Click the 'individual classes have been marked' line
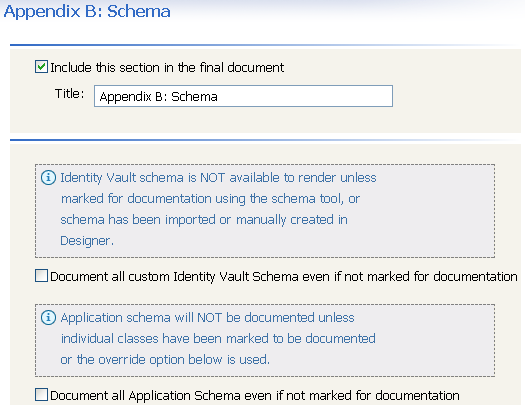The image size is (525, 405). point(218,338)
